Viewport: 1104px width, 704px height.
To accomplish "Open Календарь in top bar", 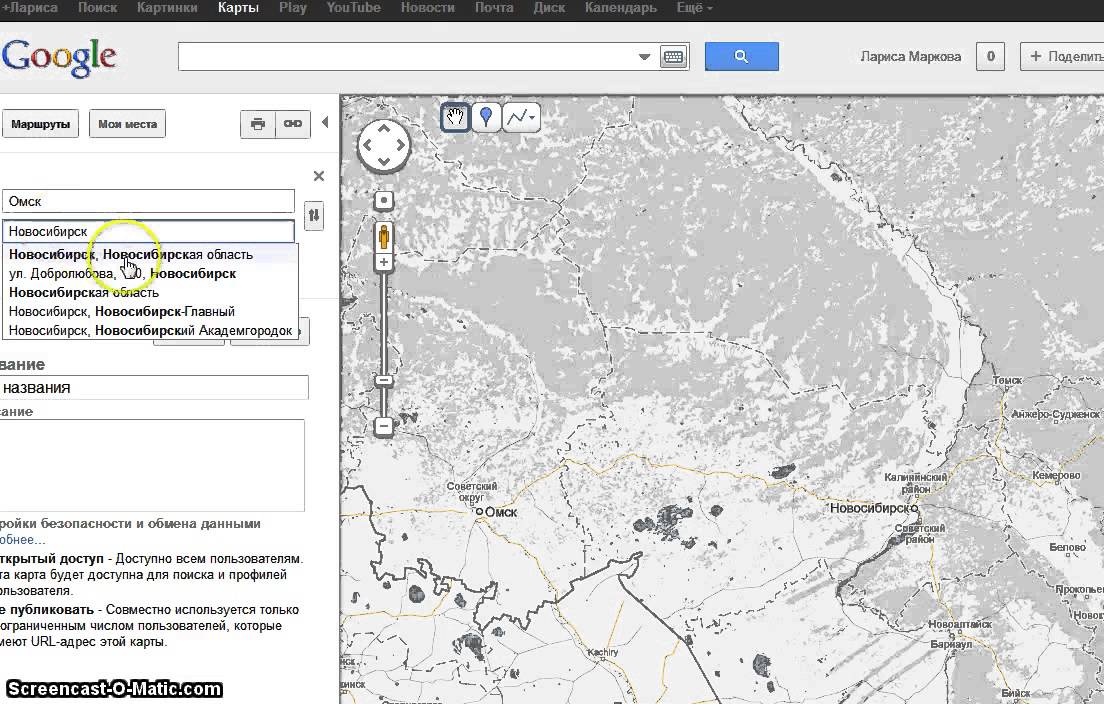I will (620, 8).
